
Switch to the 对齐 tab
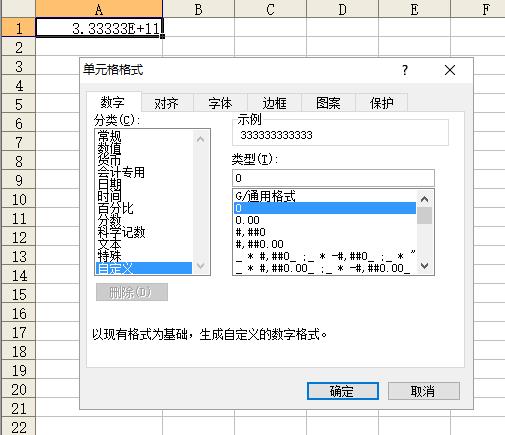pos(167,103)
